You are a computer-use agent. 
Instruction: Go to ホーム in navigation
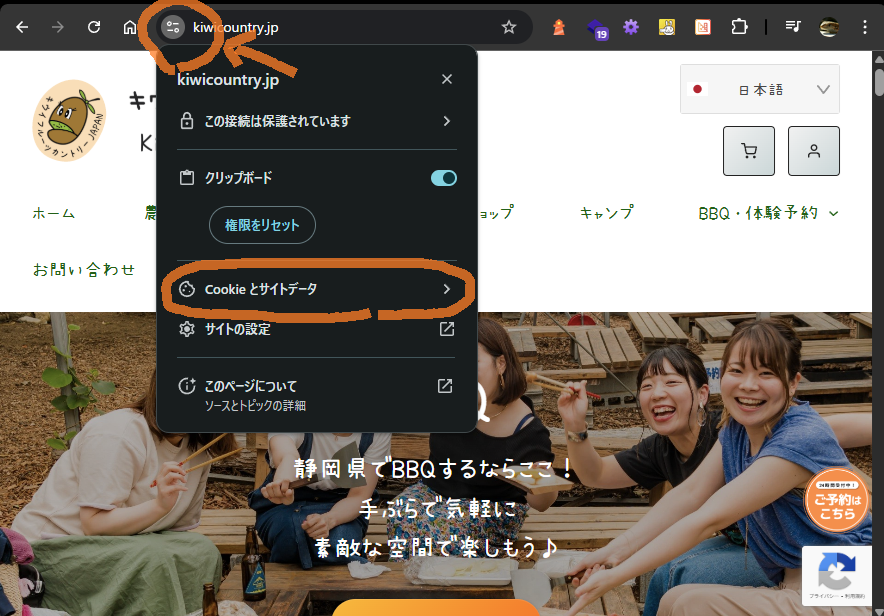point(54,213)
